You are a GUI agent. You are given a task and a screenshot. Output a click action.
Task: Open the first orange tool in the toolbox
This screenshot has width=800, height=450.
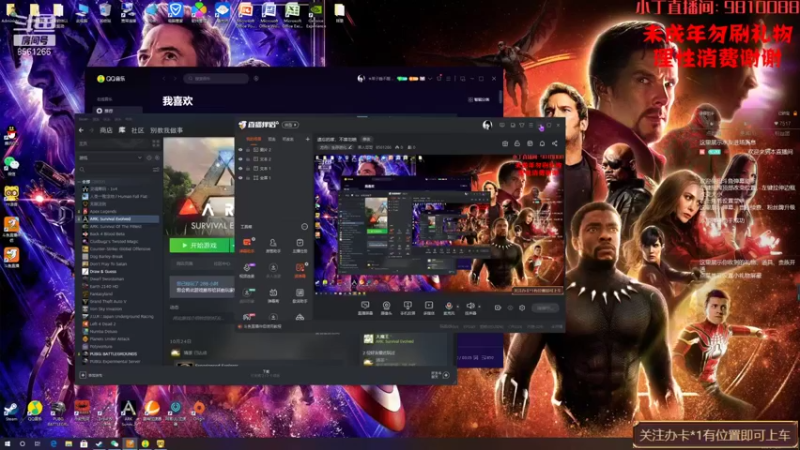pos(247,244)
